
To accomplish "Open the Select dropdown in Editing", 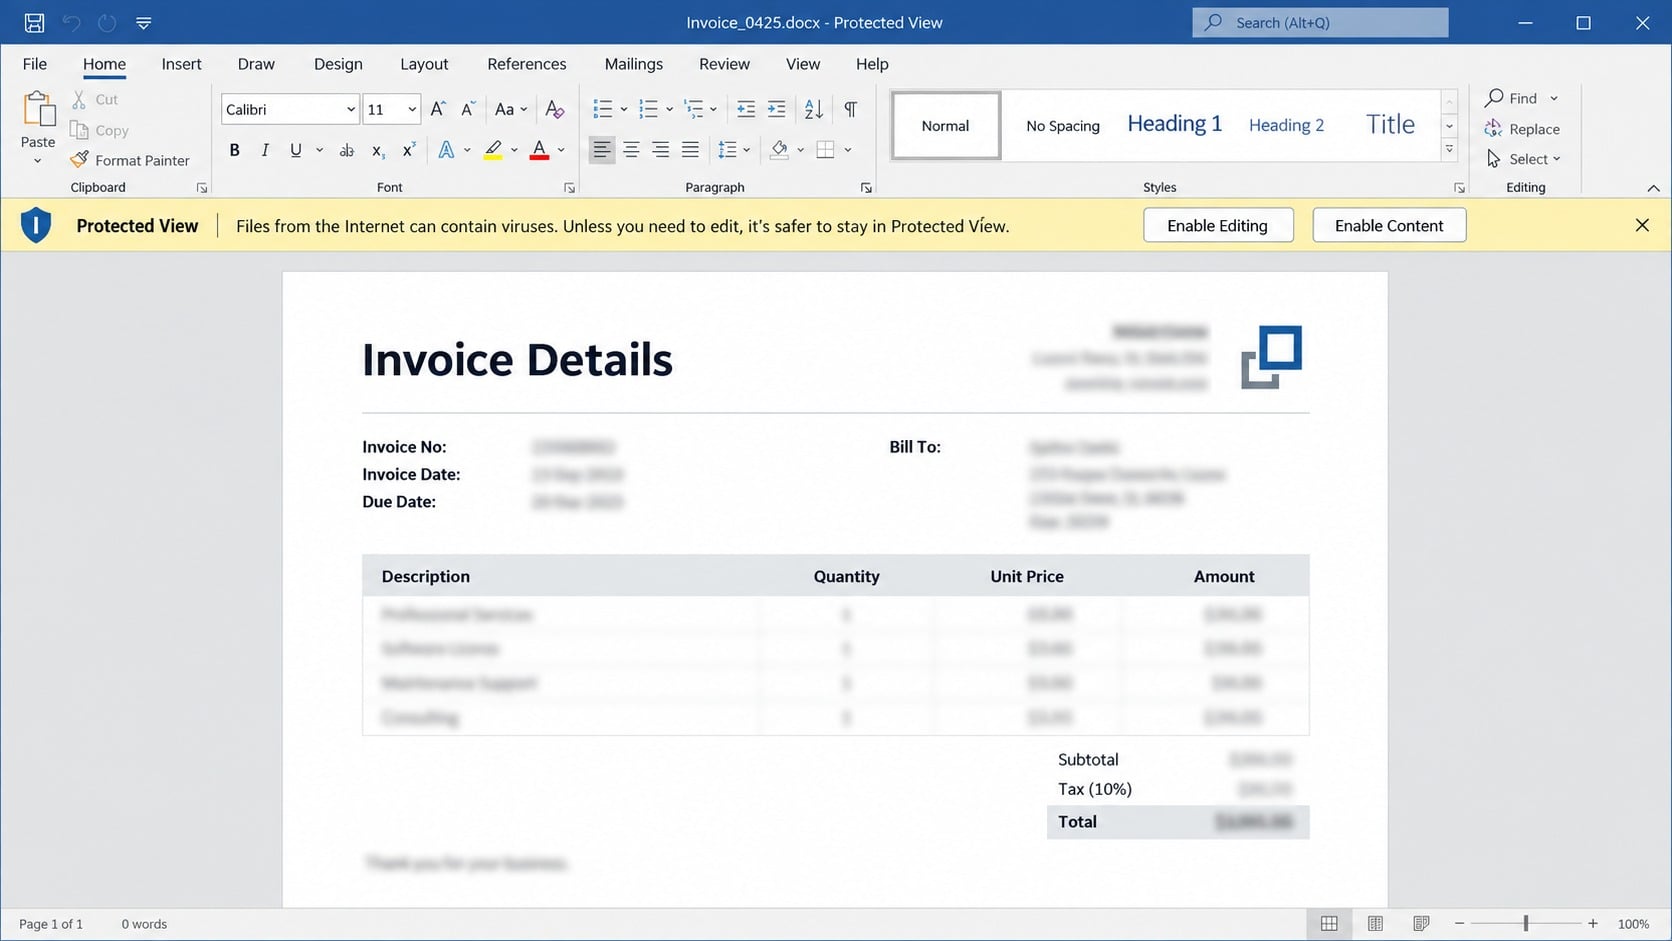I will (1523, 159).
